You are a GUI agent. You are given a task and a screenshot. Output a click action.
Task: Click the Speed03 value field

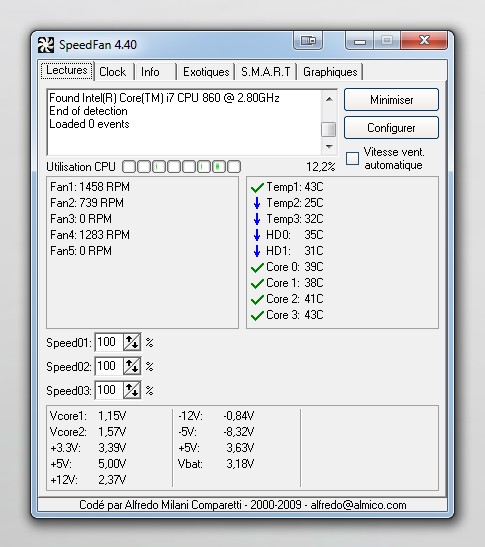109,390
